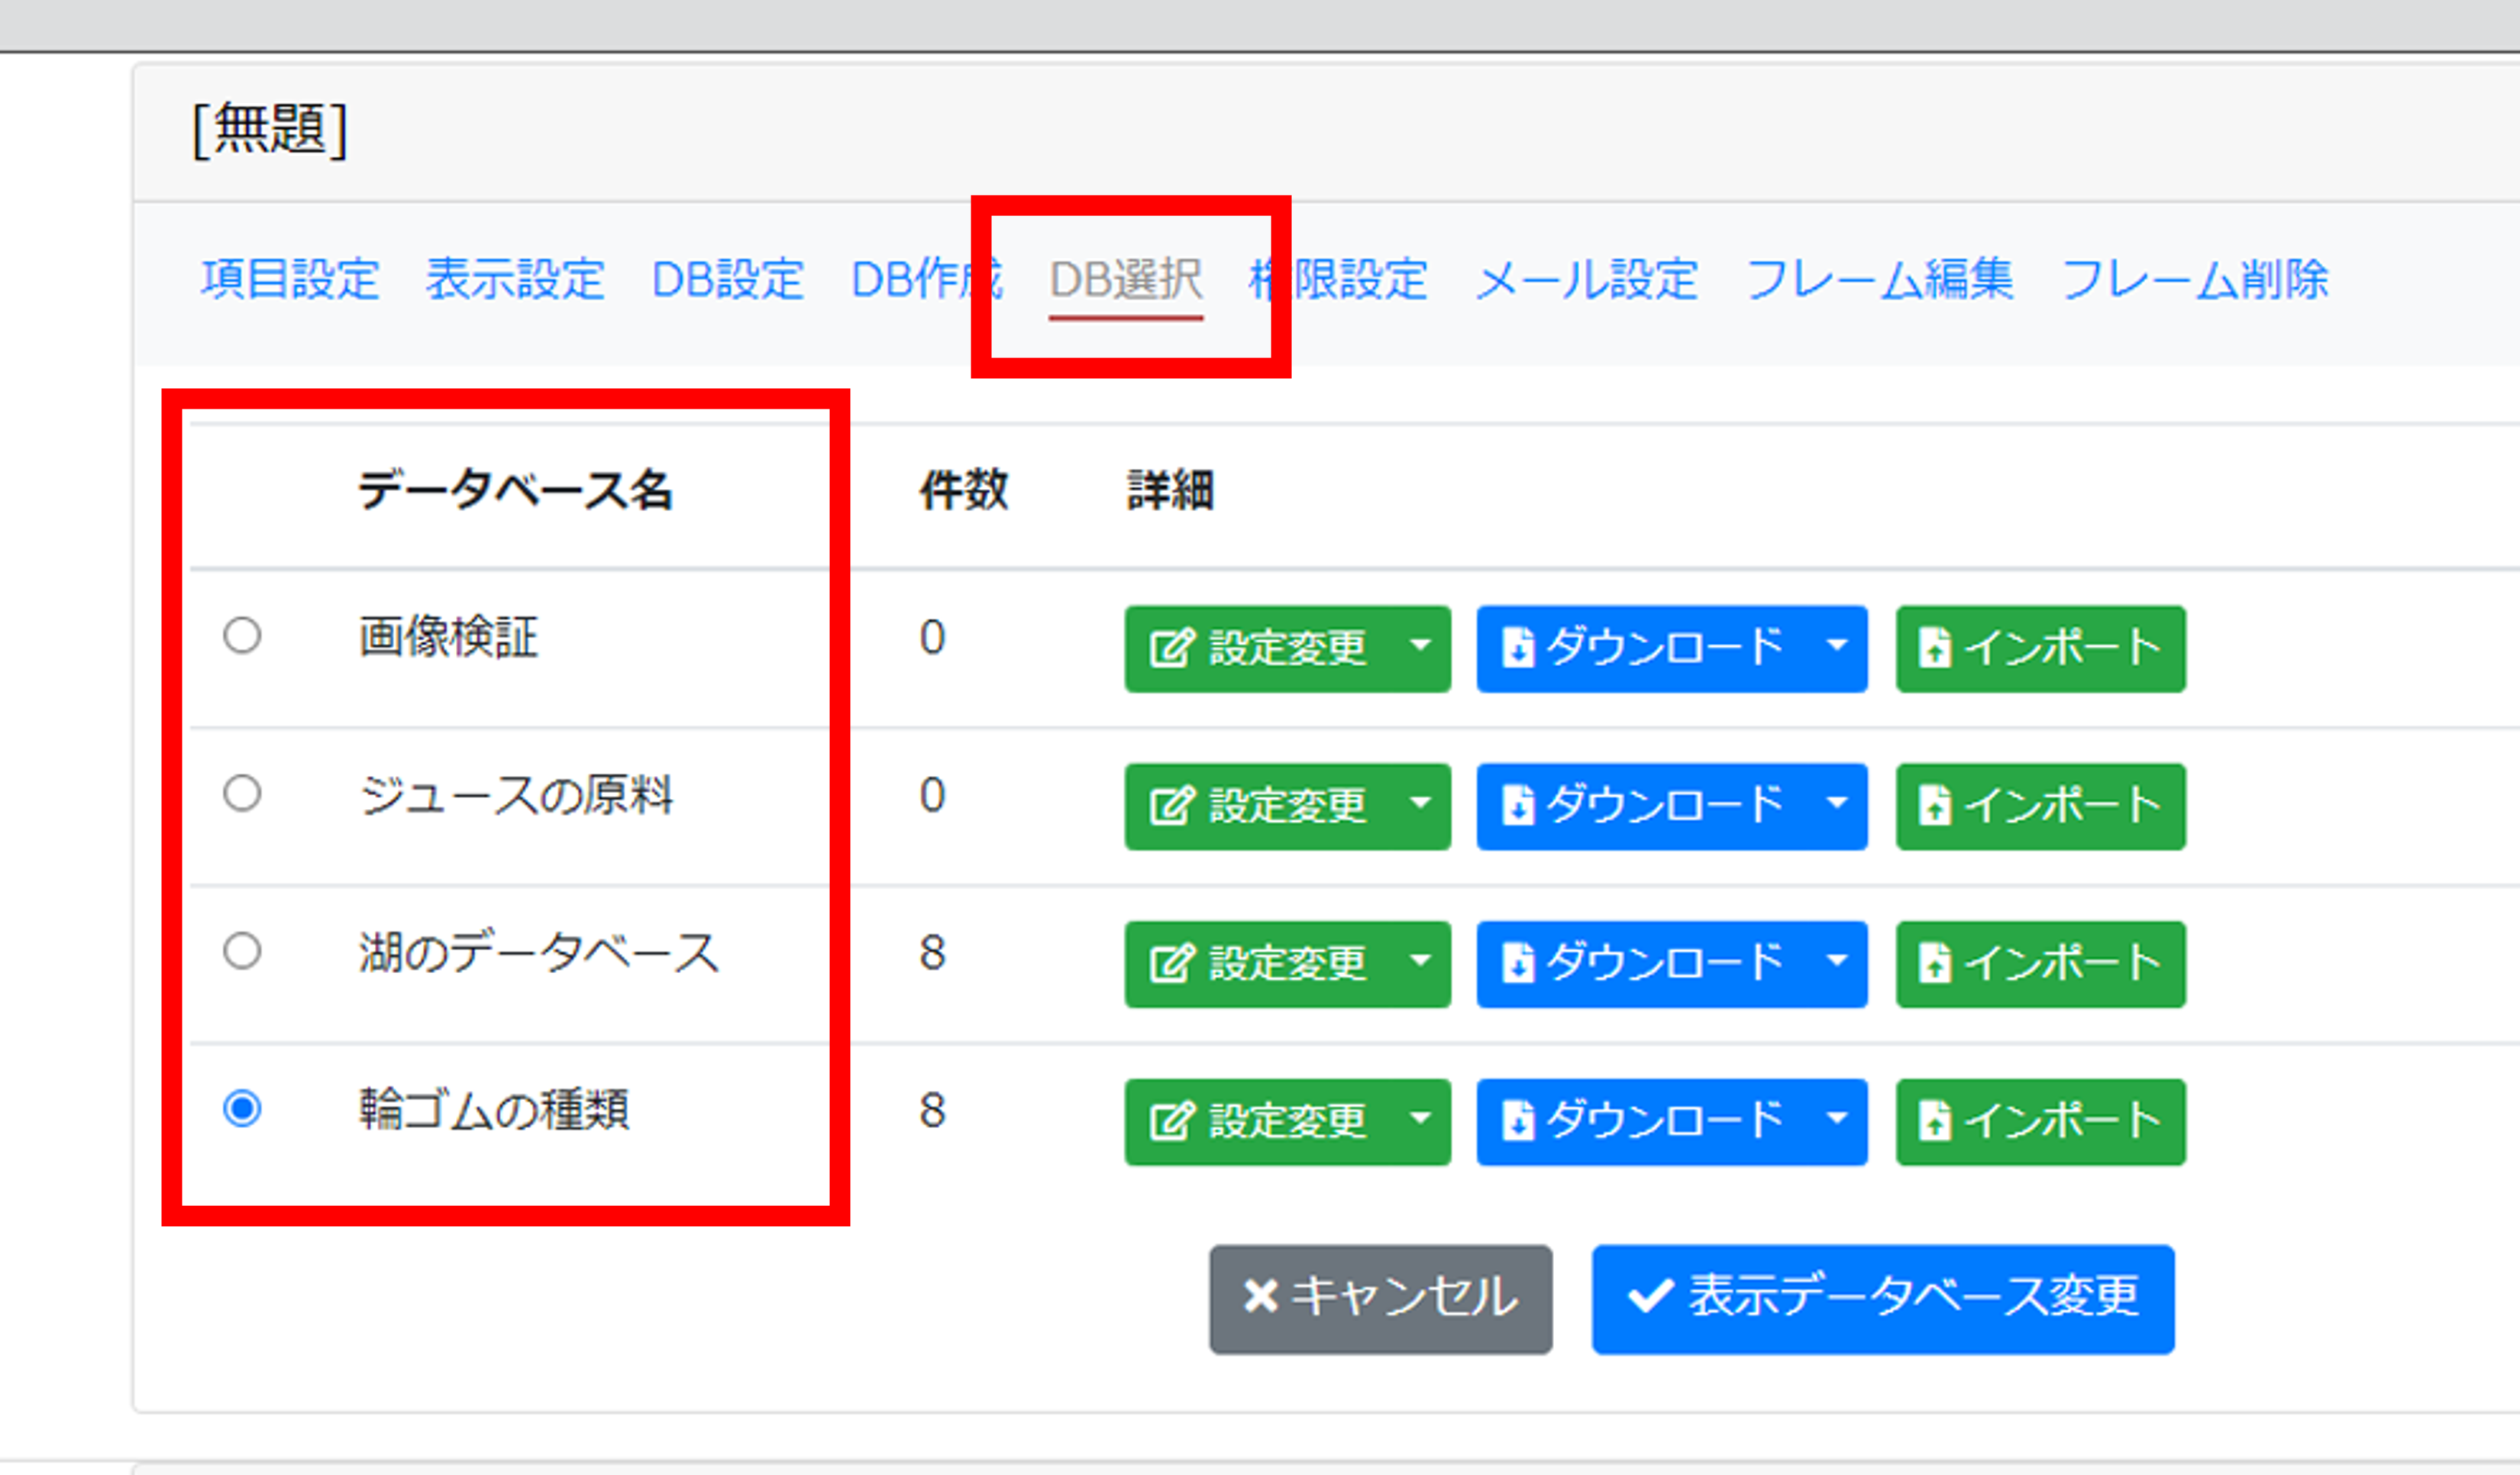Click インポート for ジュースの原料
2520x1475 pixels.
click(x=2041, y=806)
